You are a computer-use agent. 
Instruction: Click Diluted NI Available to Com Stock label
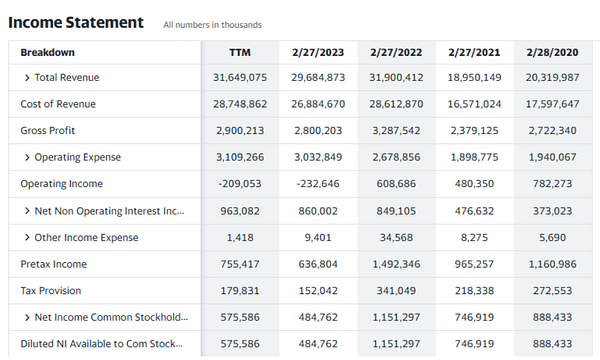click(x=101, y=344)
